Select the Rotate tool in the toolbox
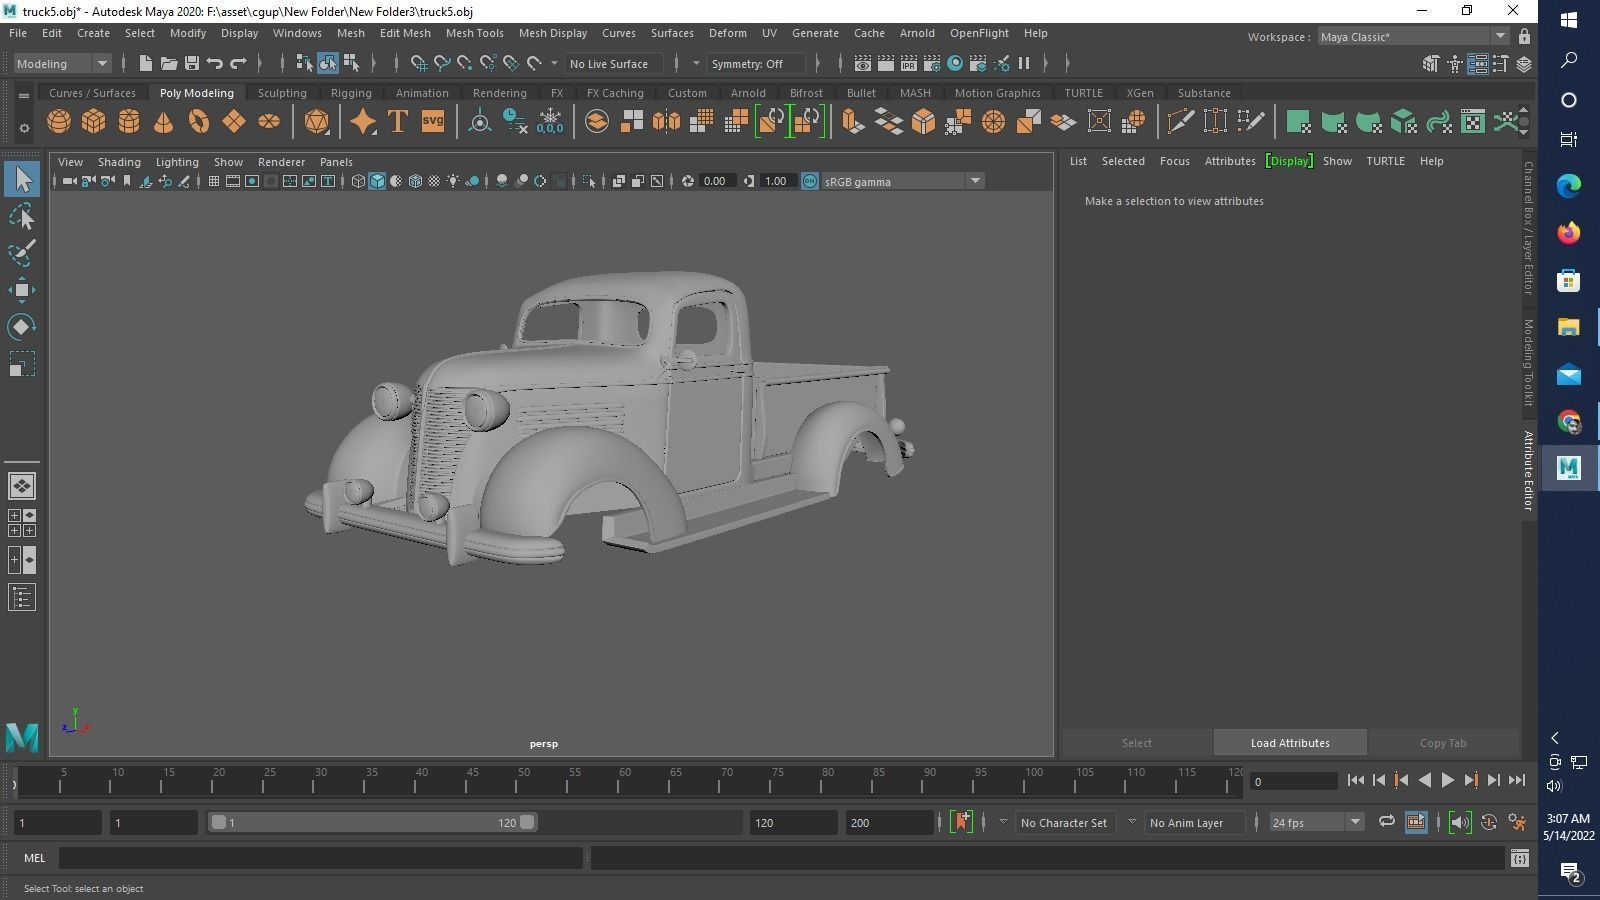The image size is (1600, 900). pos(22,327)
